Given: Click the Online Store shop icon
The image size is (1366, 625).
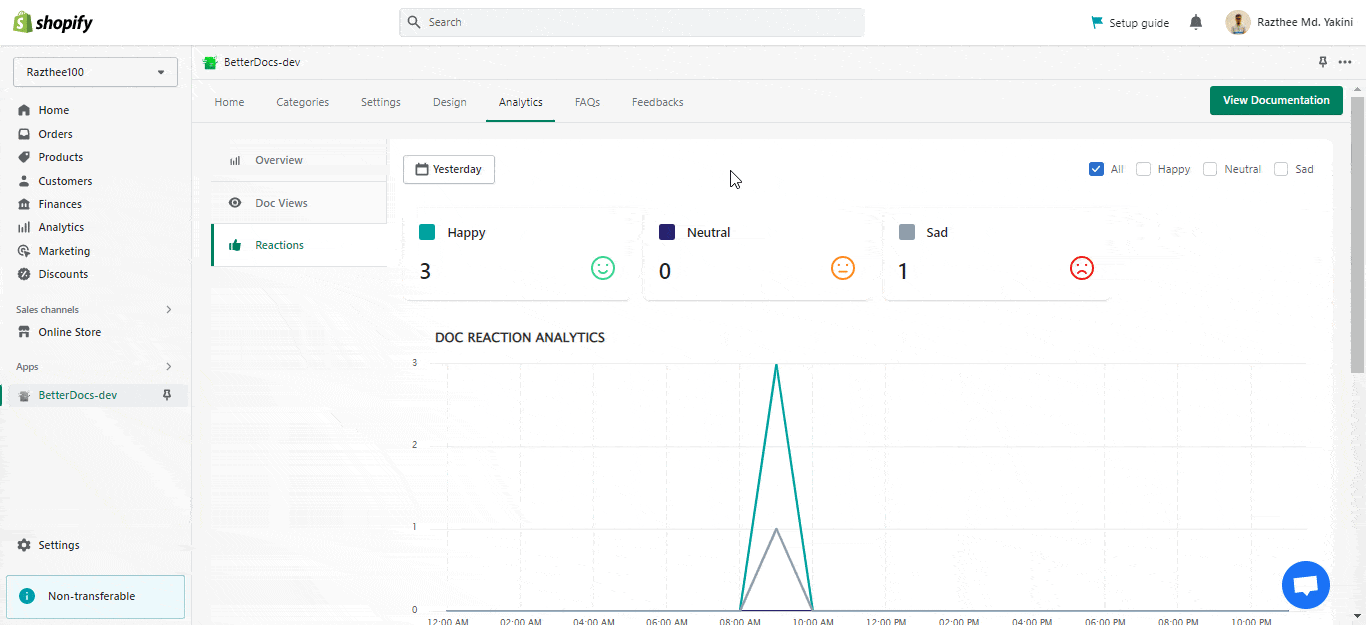Looking at the screenshot, I should (x=24, y=332).
